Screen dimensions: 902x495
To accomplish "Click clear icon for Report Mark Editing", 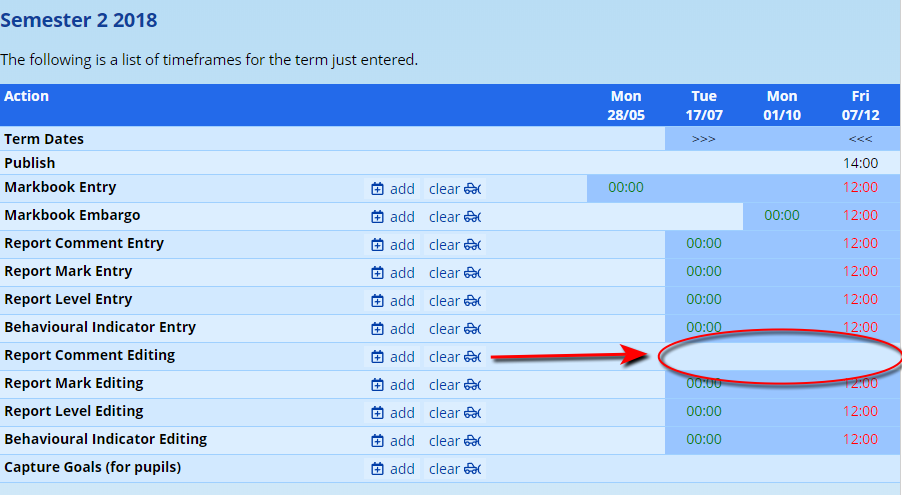I will 473,385.
